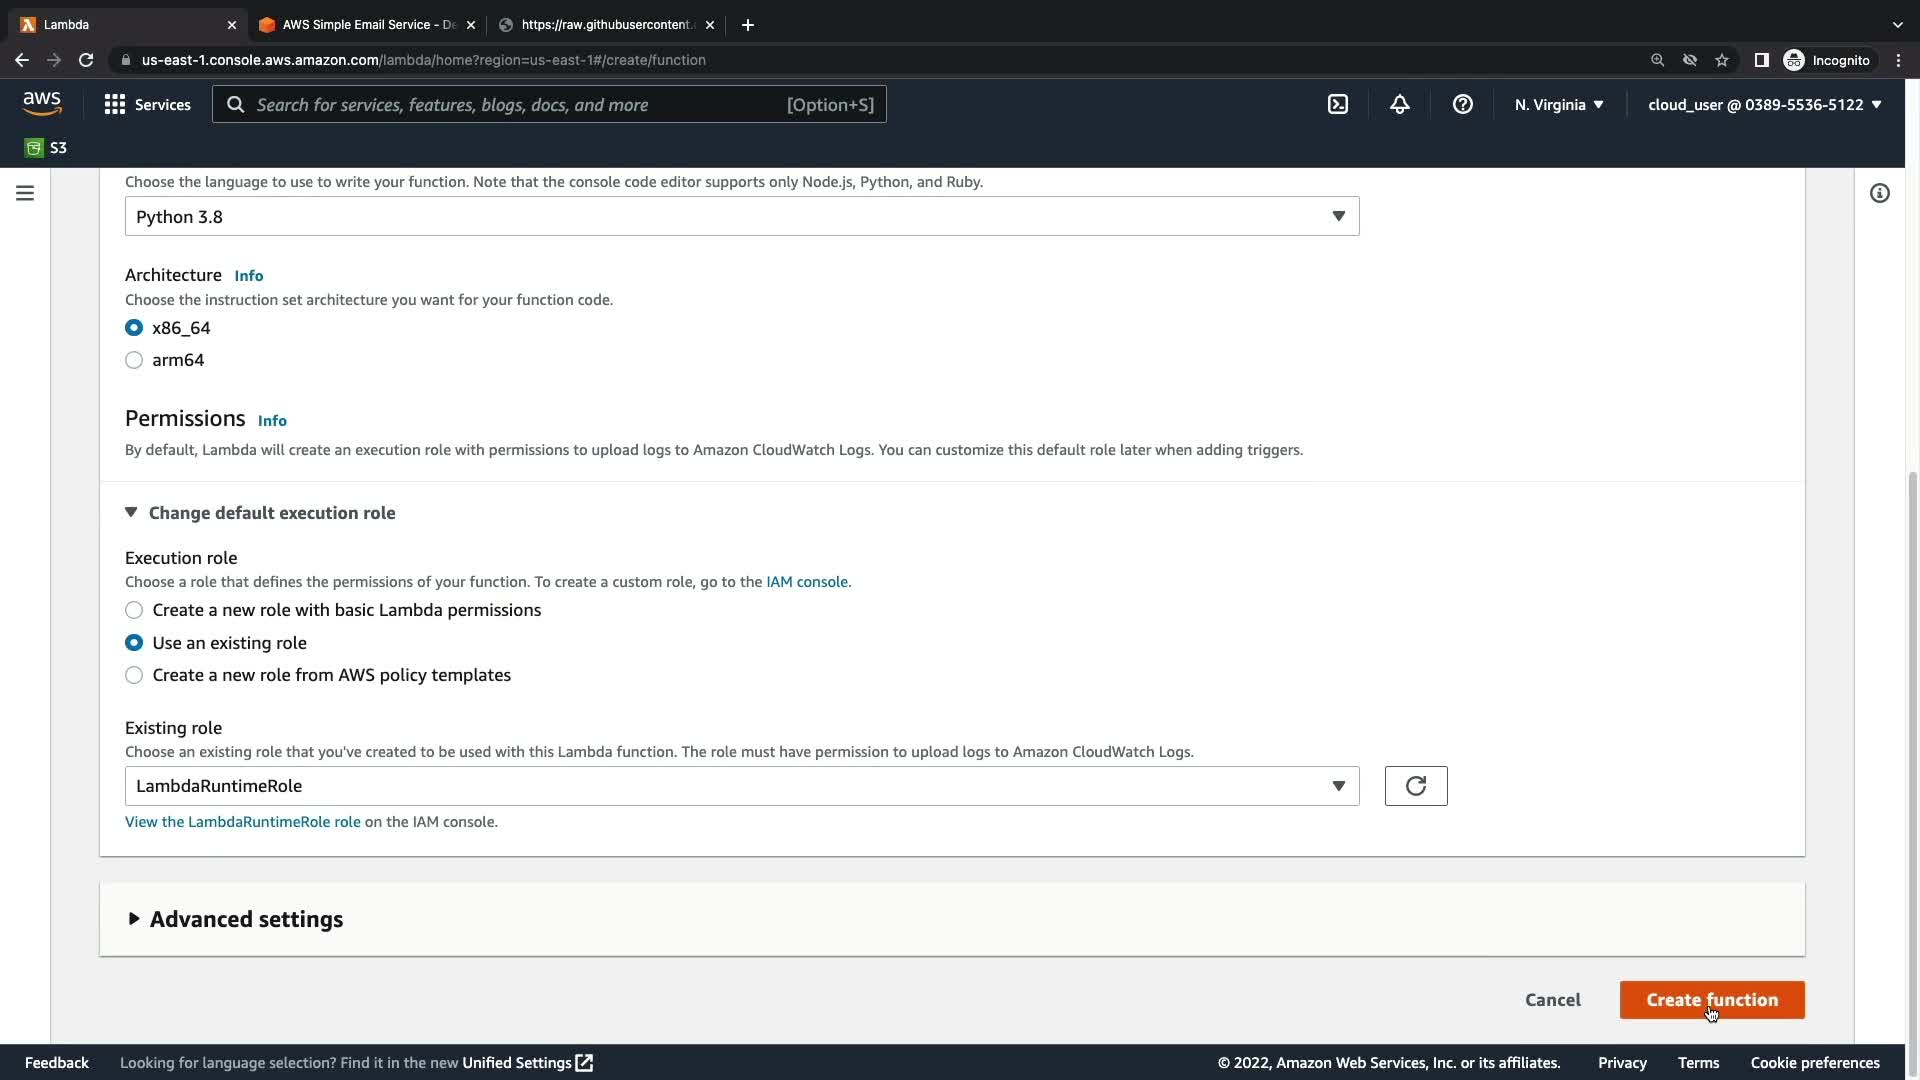Image resolution: width=1920 pixels, height=1080 pixels.
Task: Open the info panel icon at right
Action: click(x=1879, y=193)
